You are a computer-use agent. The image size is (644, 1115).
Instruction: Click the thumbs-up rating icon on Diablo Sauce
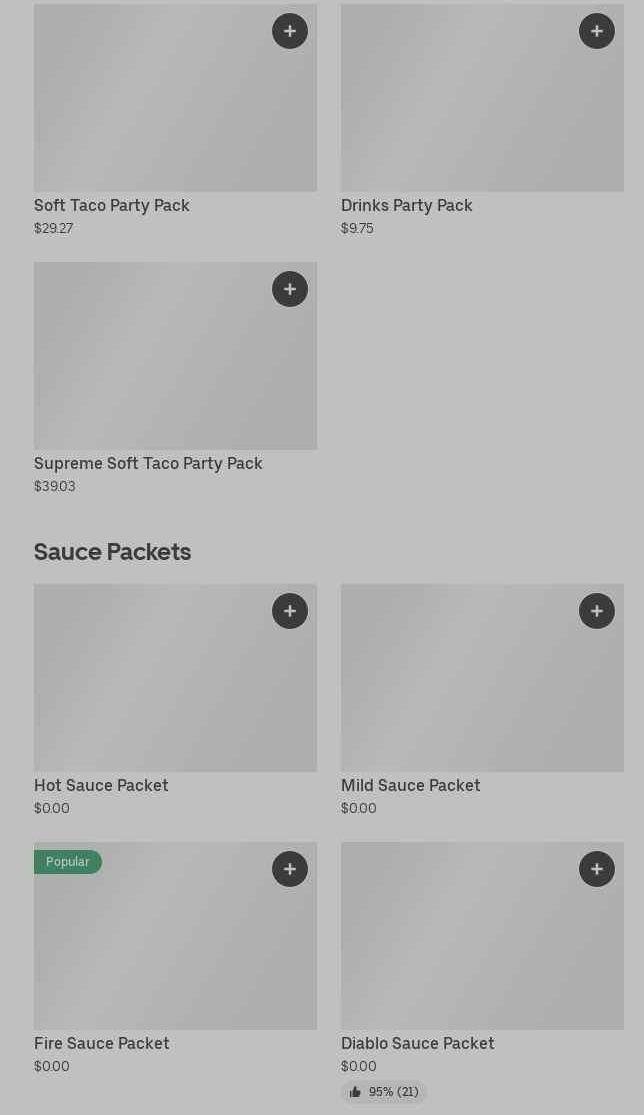355,1092
